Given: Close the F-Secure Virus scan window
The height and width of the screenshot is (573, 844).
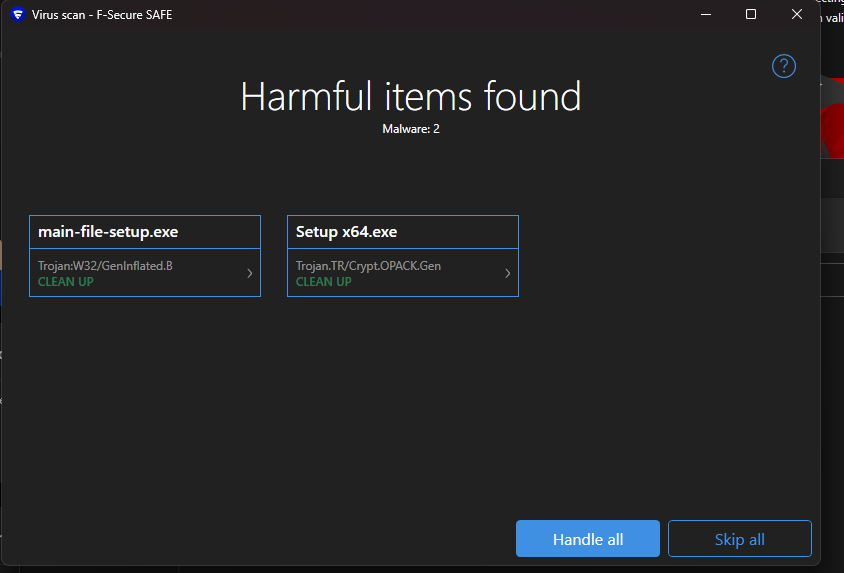Looking at the screenshot, I should (797, 15).
